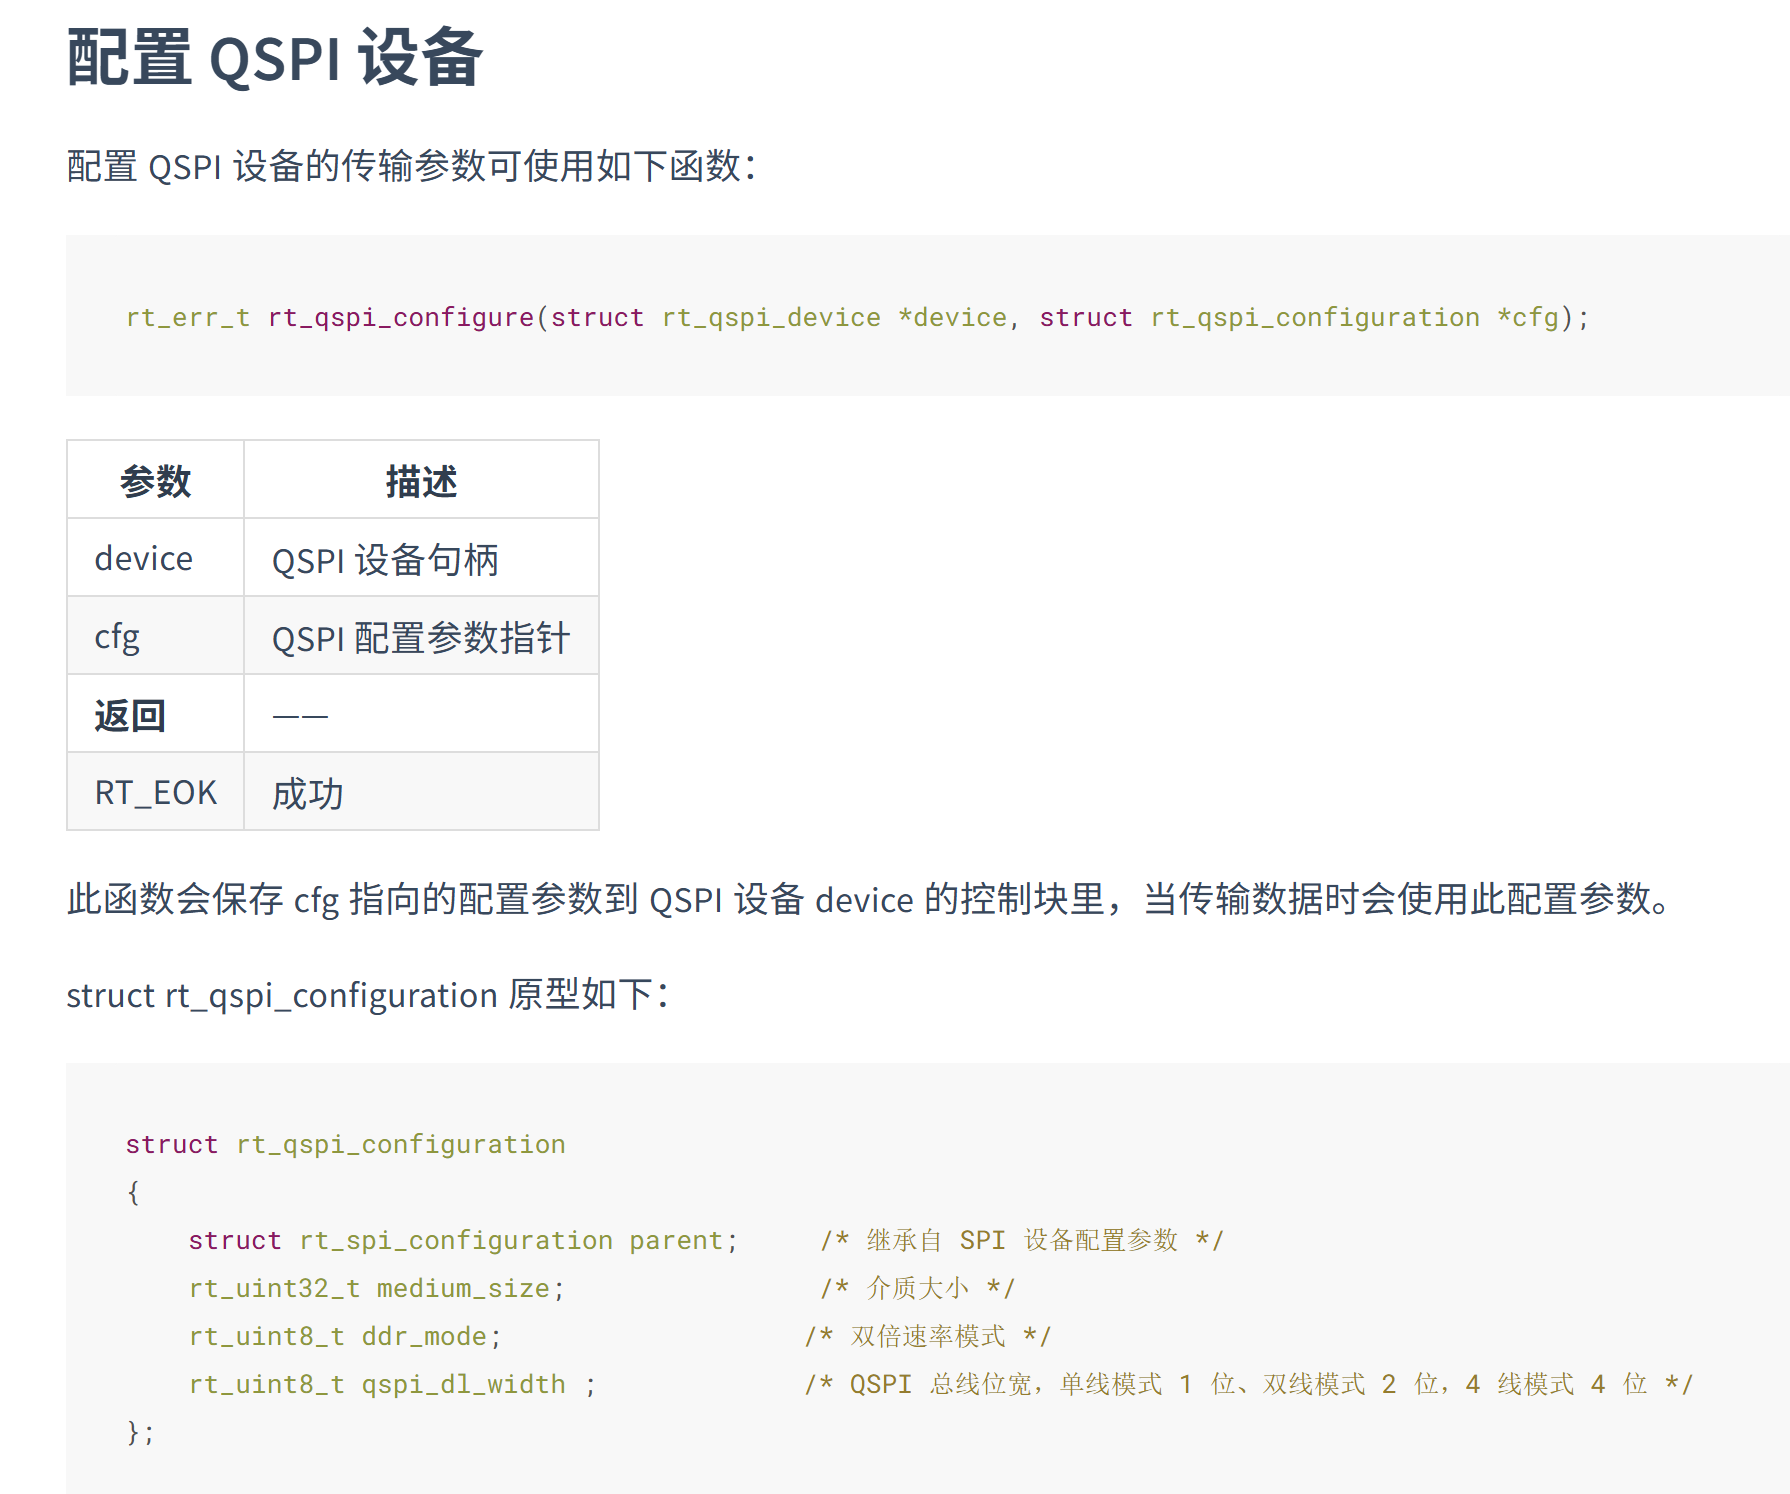This screenshot has width=1790, height=1494.
Task: Click the 介质大小 code comment
Action: (917, 1288)
